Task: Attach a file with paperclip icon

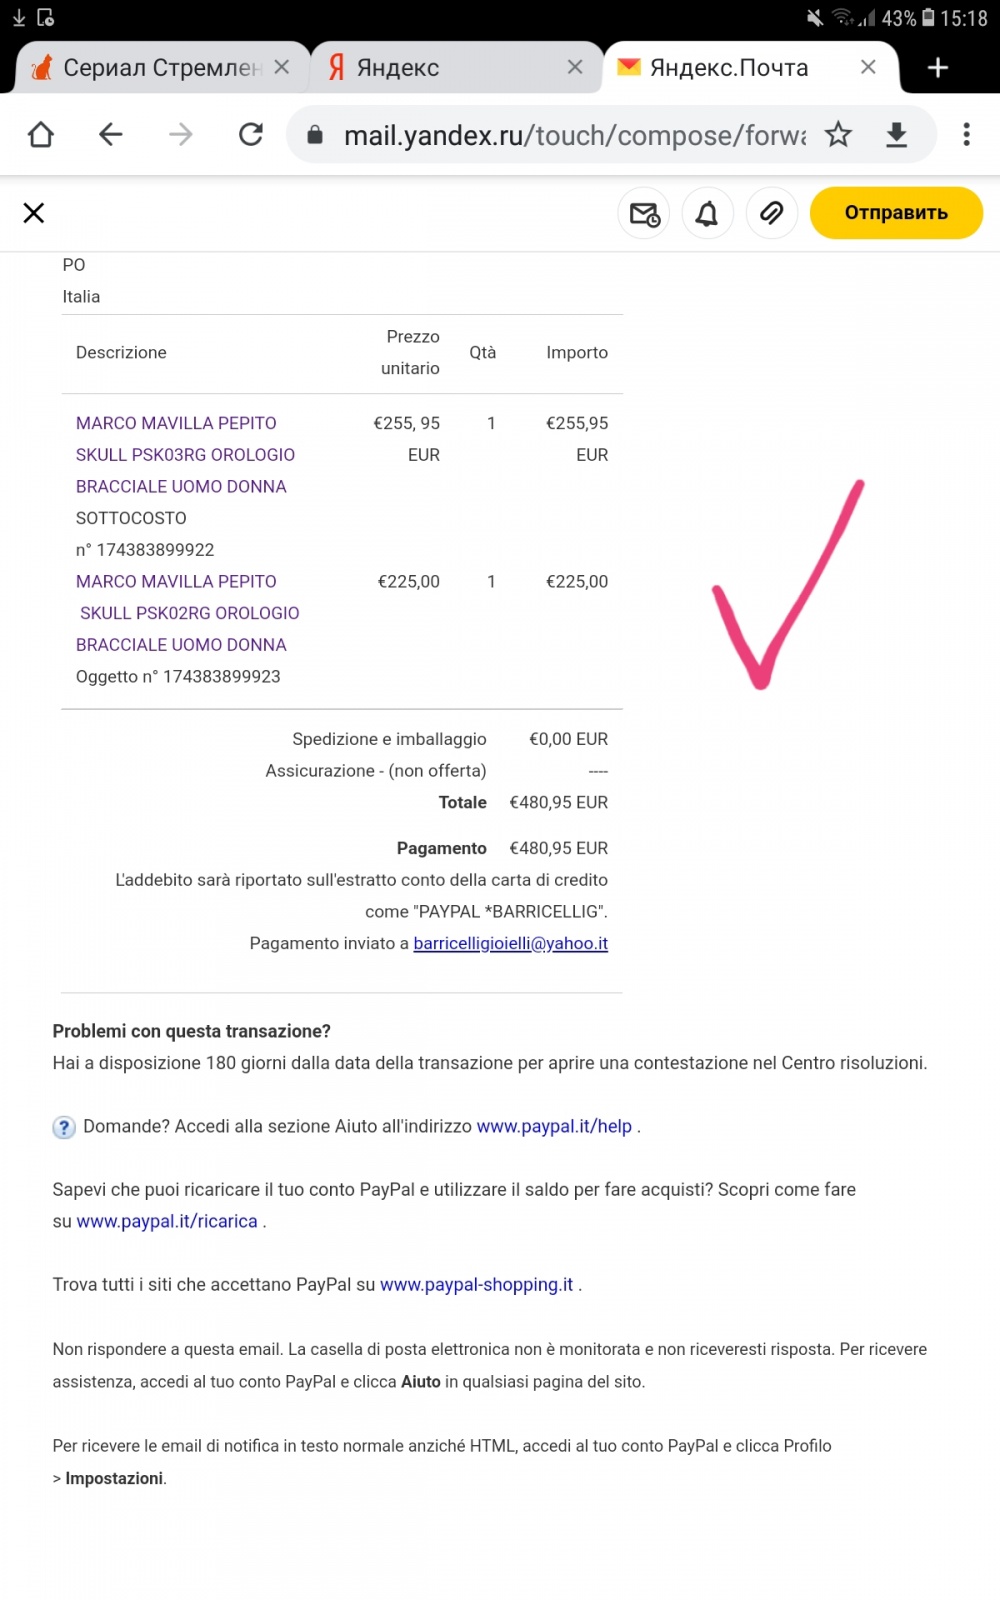Action: pos(771,213)
